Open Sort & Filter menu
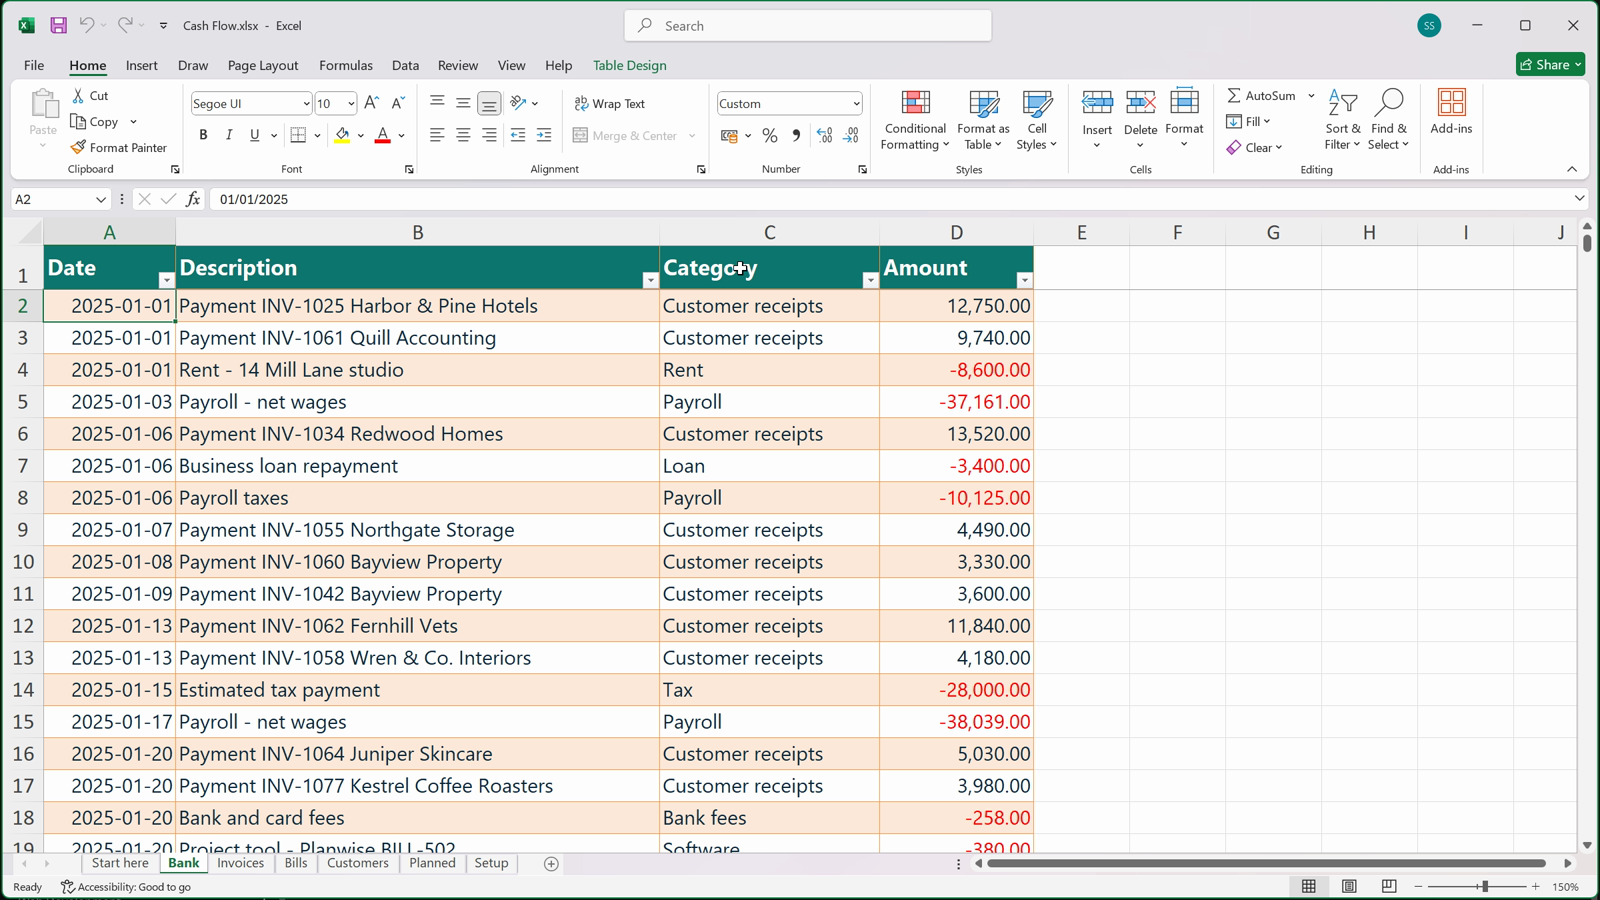Image resolution: width=1600 pixels, height=900 pixels. tap(1343, 120)
